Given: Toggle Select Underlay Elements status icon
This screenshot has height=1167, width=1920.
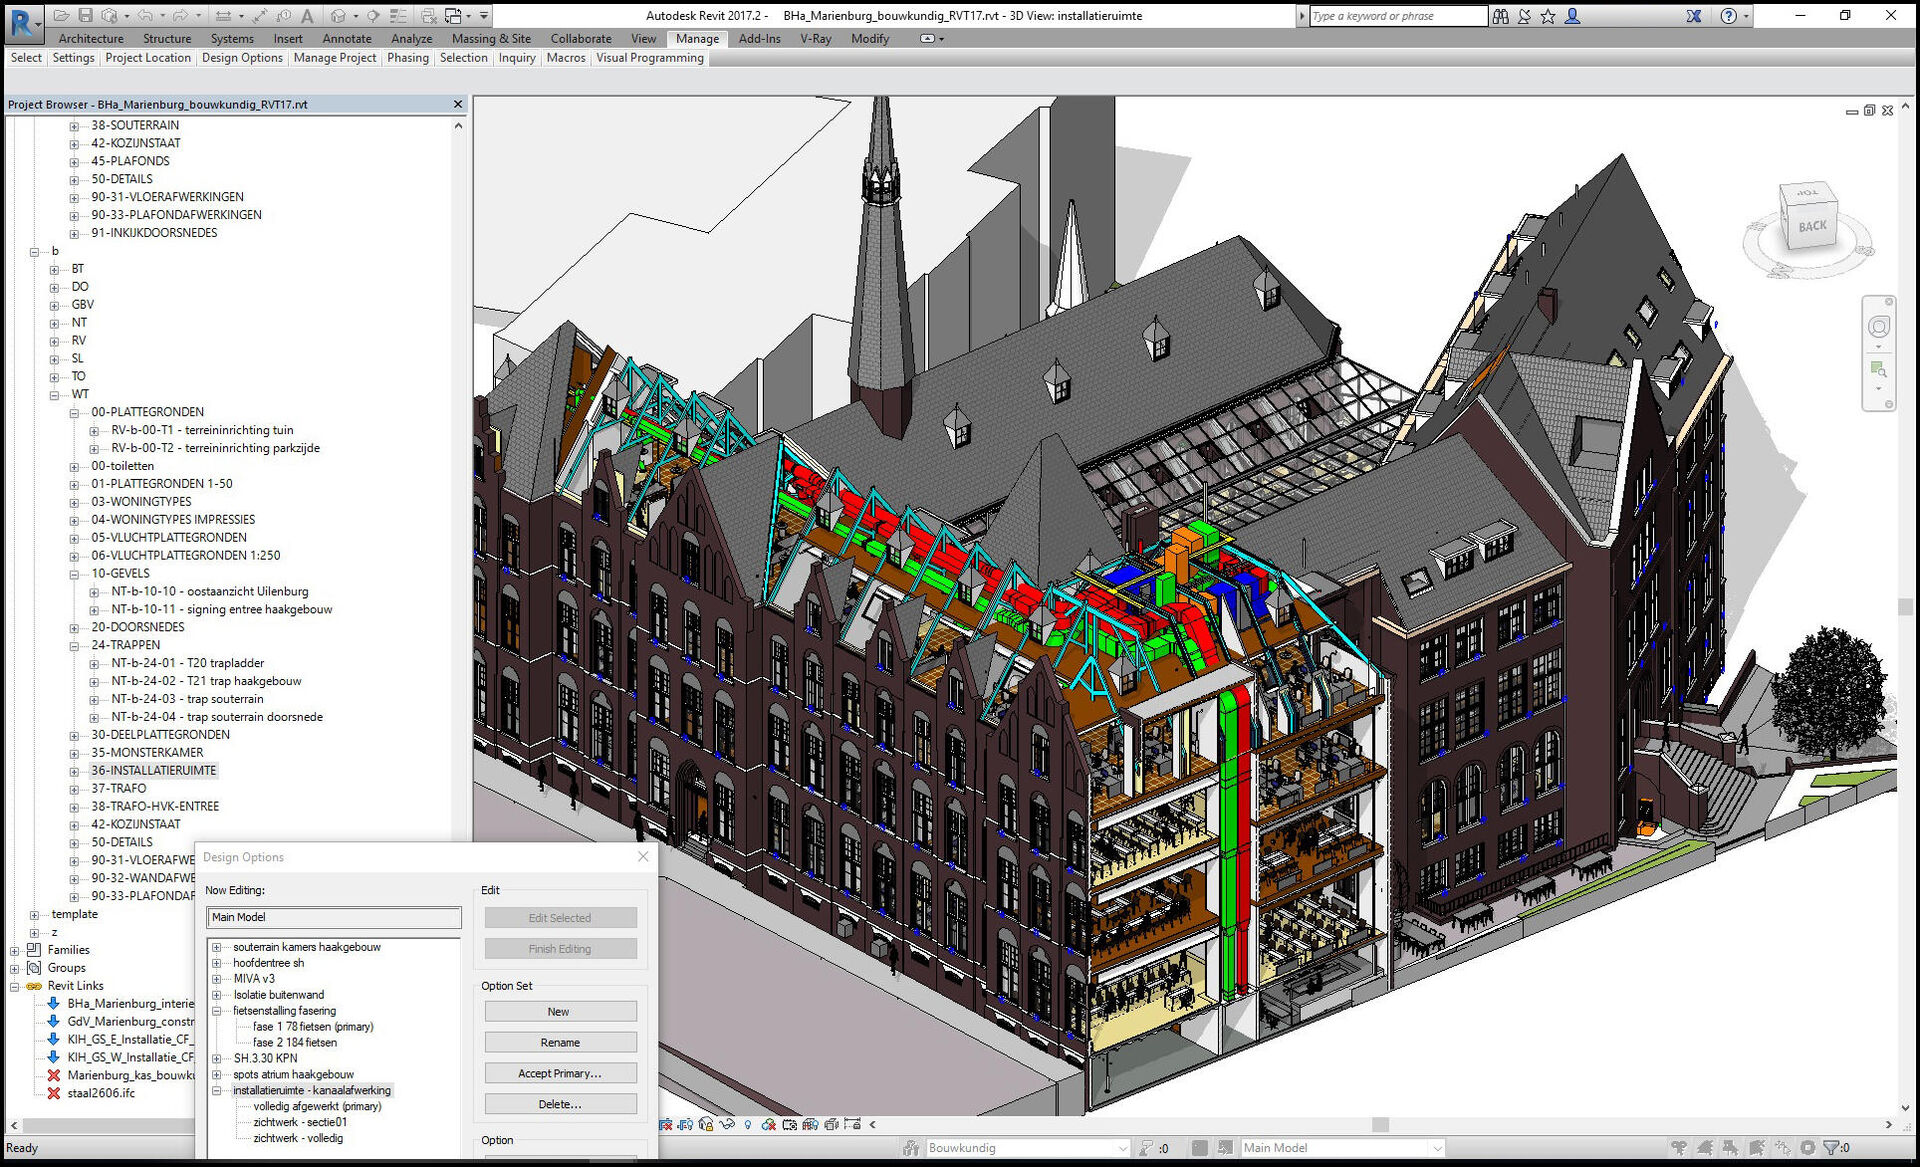Looking at the screenshot, I should tap(1705, 1148).
